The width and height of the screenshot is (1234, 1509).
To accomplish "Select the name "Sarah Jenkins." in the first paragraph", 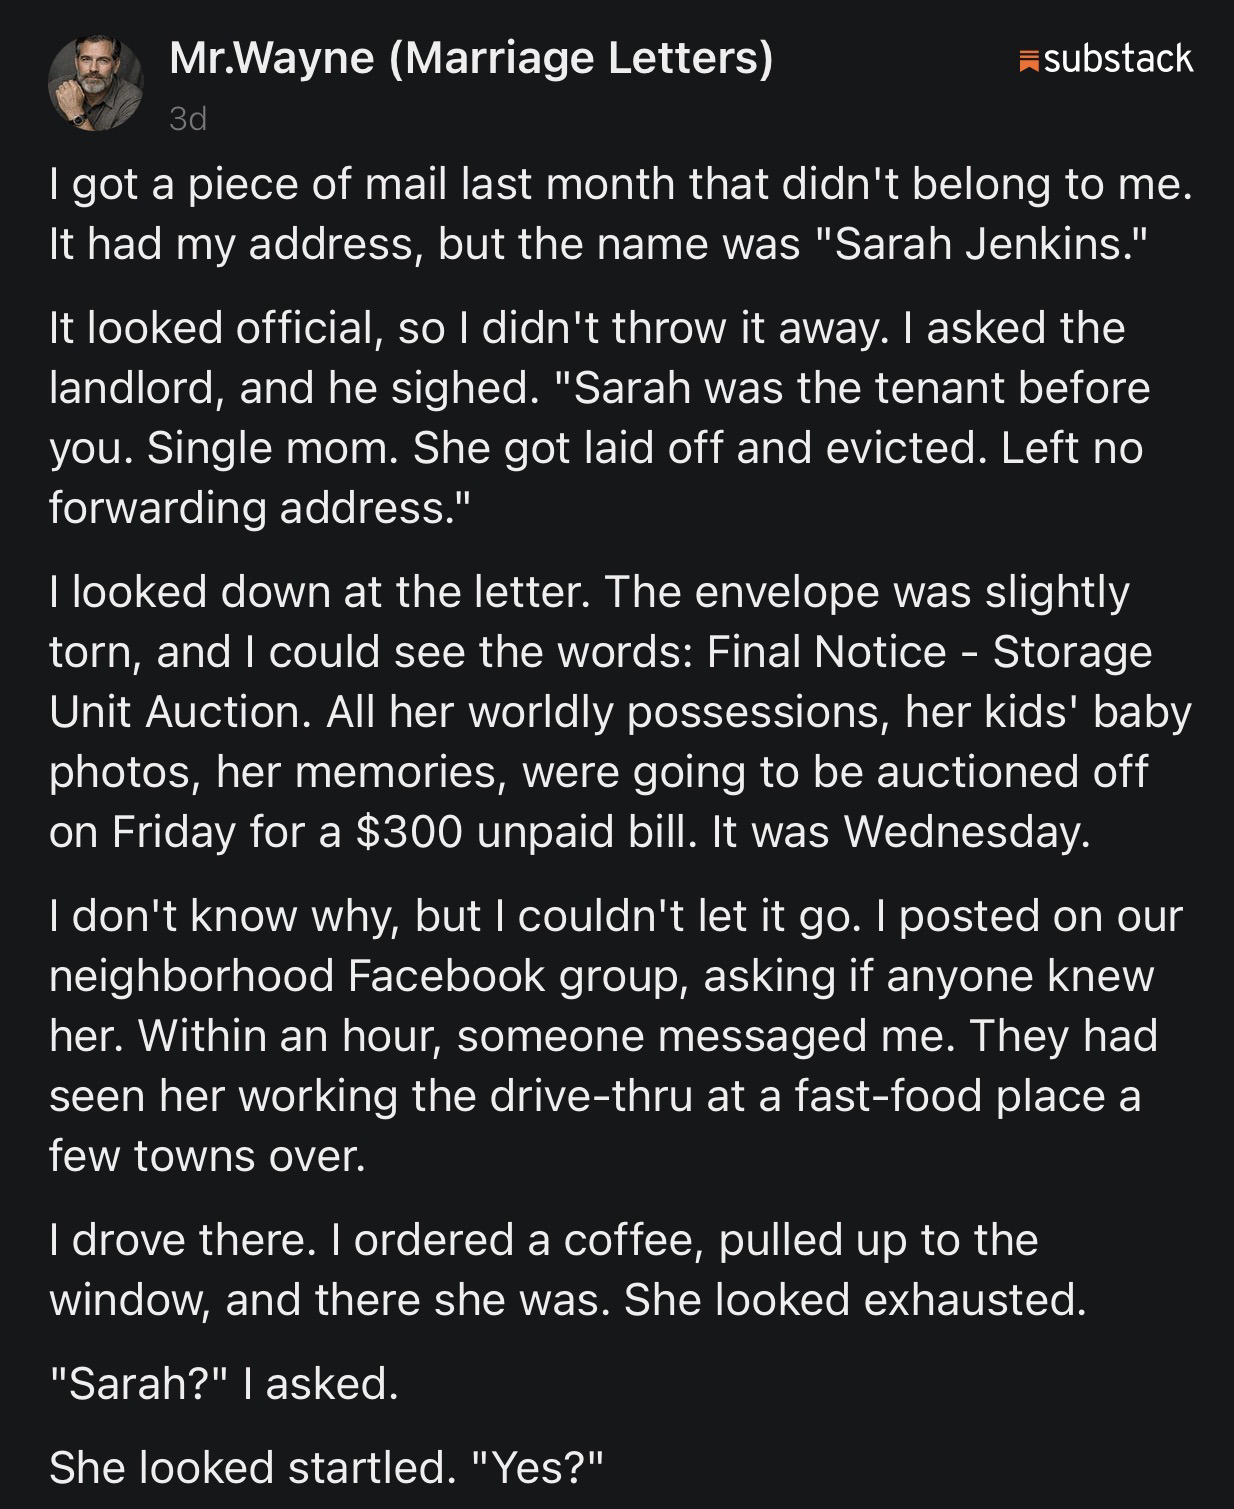I will (990, 245).
